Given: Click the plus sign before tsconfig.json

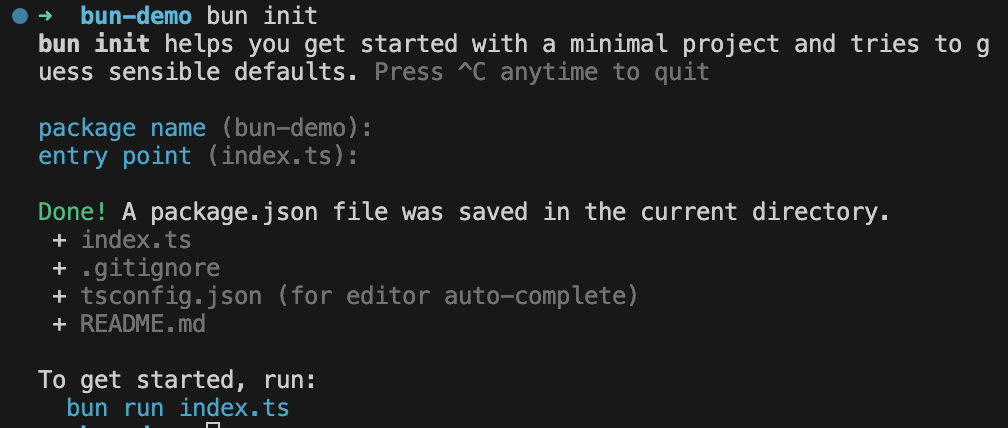Looking at the screenshot, I should 60,297.
